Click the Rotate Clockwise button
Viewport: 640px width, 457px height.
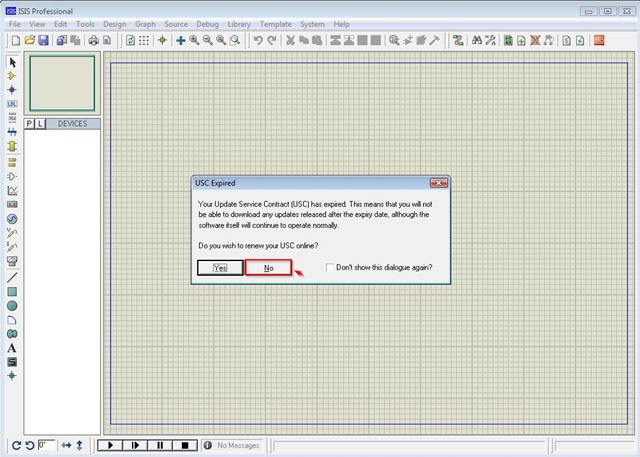point(16,445)
